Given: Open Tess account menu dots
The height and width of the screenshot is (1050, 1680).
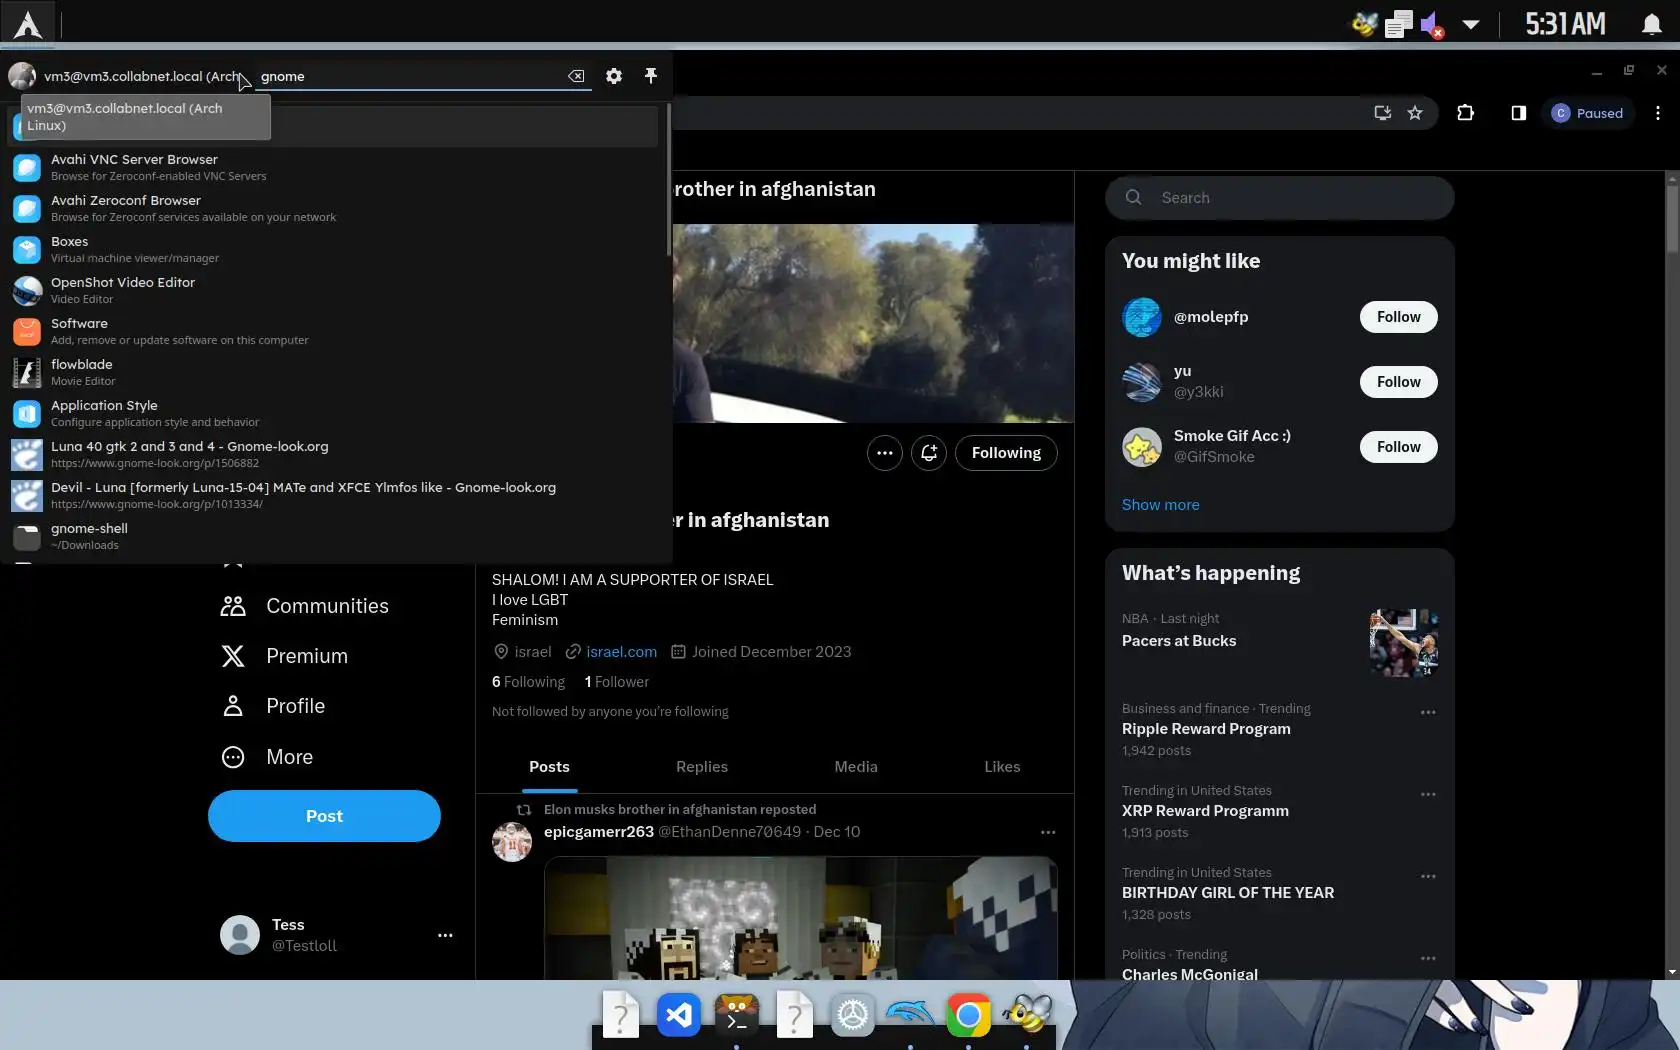Looking at the screenshot, I should click(445, 935).
